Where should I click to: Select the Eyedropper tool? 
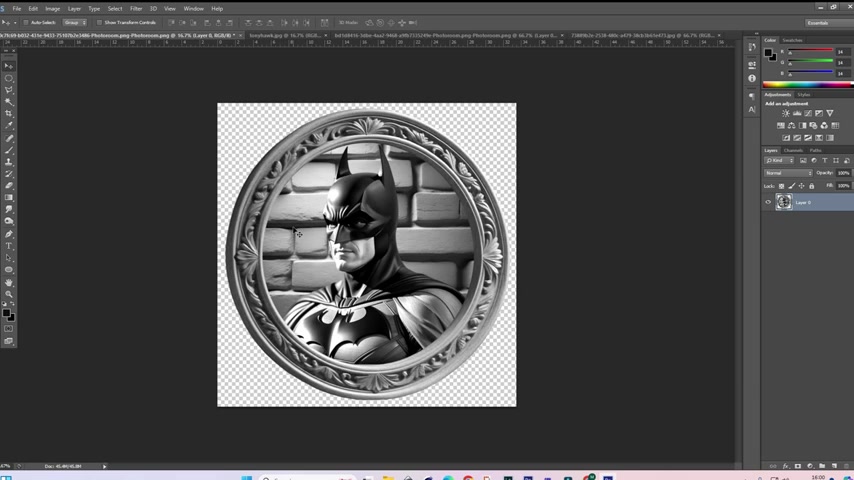9,125
